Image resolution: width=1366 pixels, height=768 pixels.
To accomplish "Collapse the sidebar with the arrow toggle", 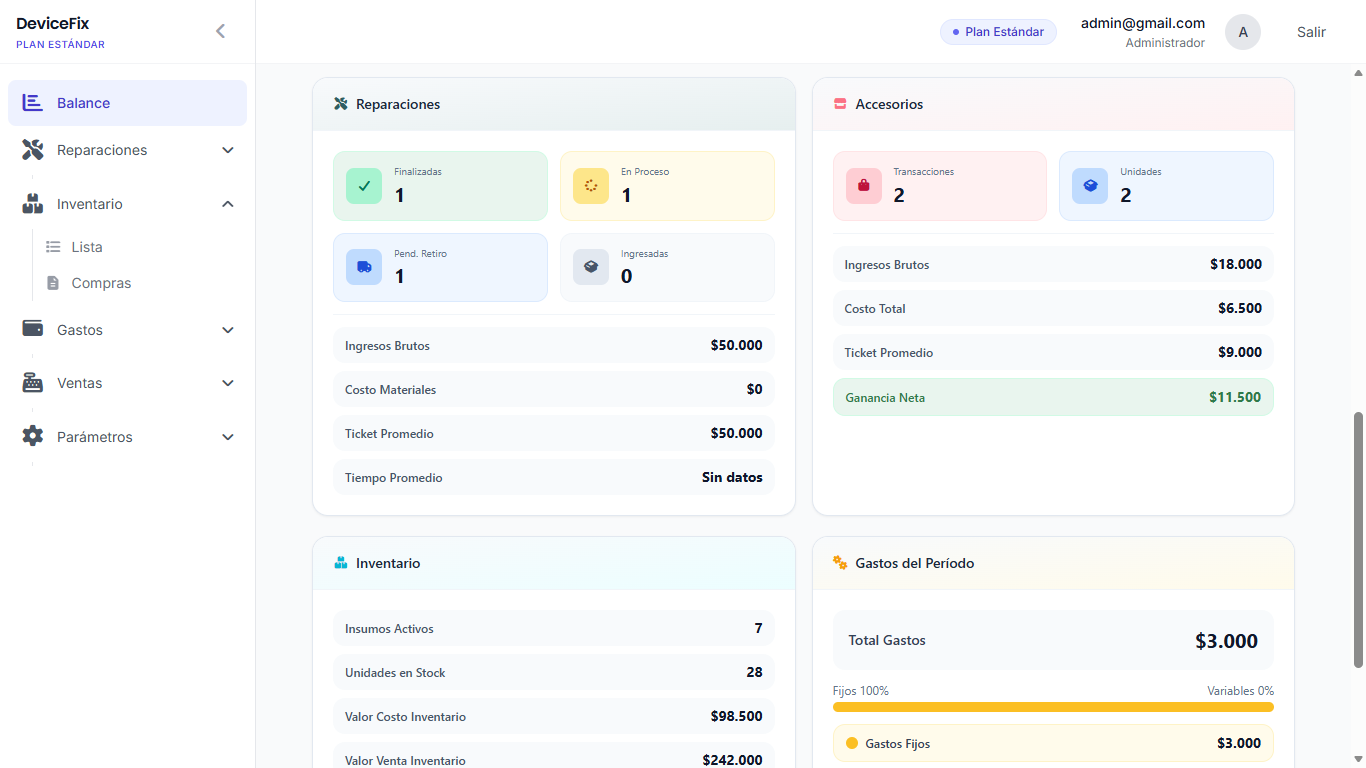I will click(220, 30).
